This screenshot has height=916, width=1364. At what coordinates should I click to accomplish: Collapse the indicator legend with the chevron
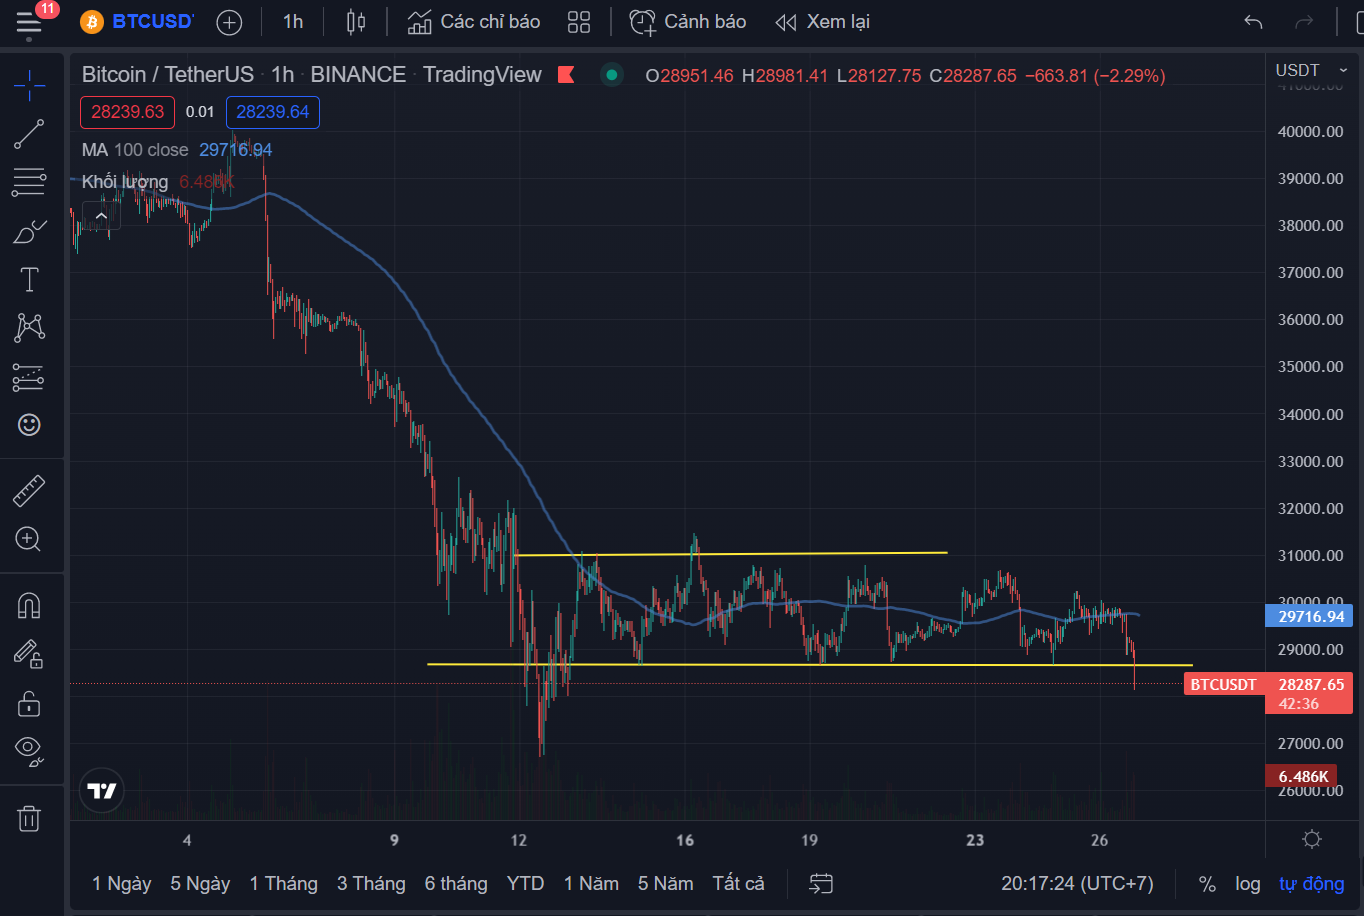tap(101, 215)
